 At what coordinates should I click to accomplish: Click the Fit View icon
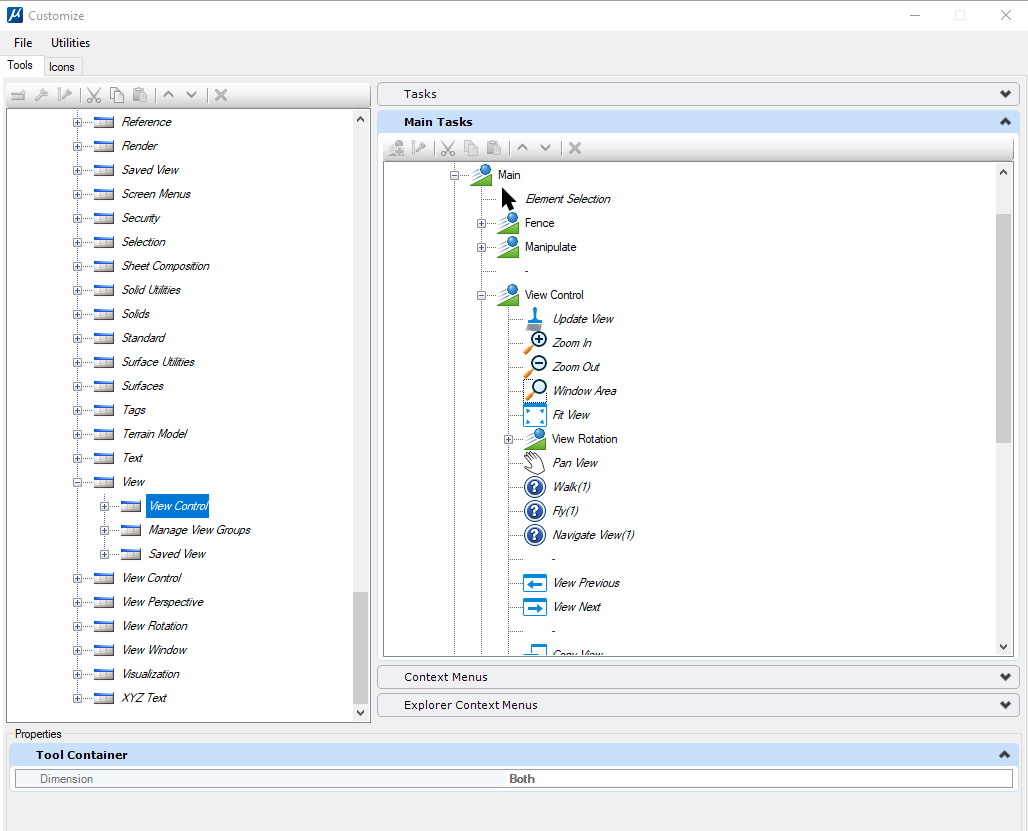pyautogui.click(x=535, y=415)
